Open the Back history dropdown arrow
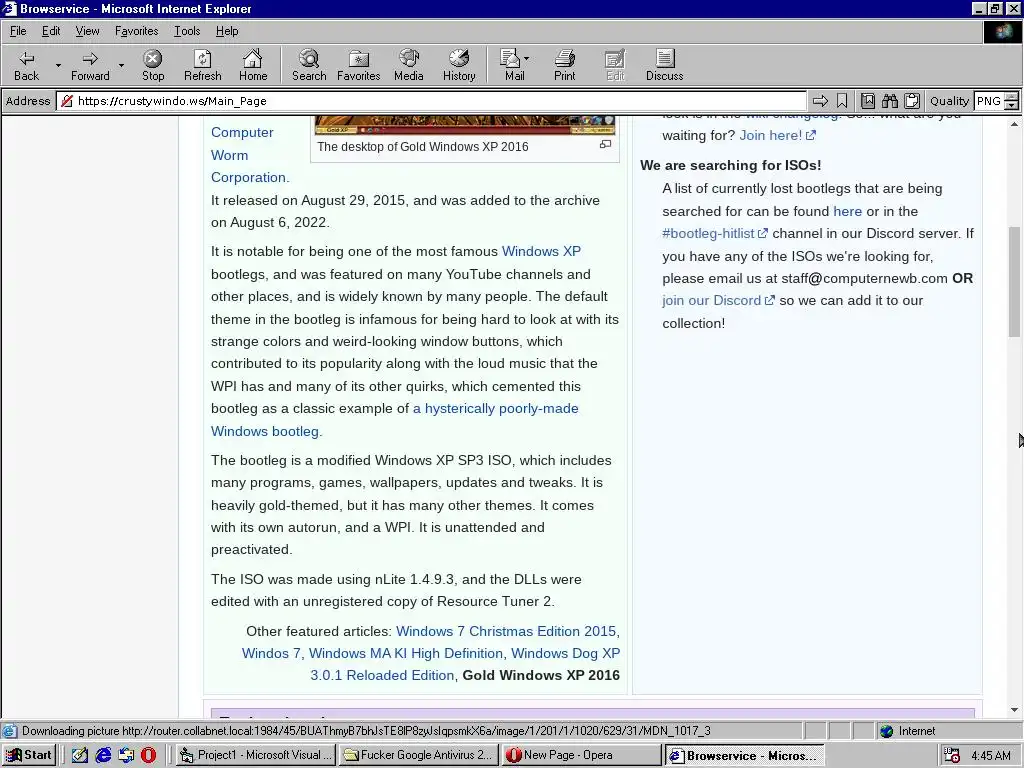This screenshot has width=1024, height=768. (x=58, y=65)
